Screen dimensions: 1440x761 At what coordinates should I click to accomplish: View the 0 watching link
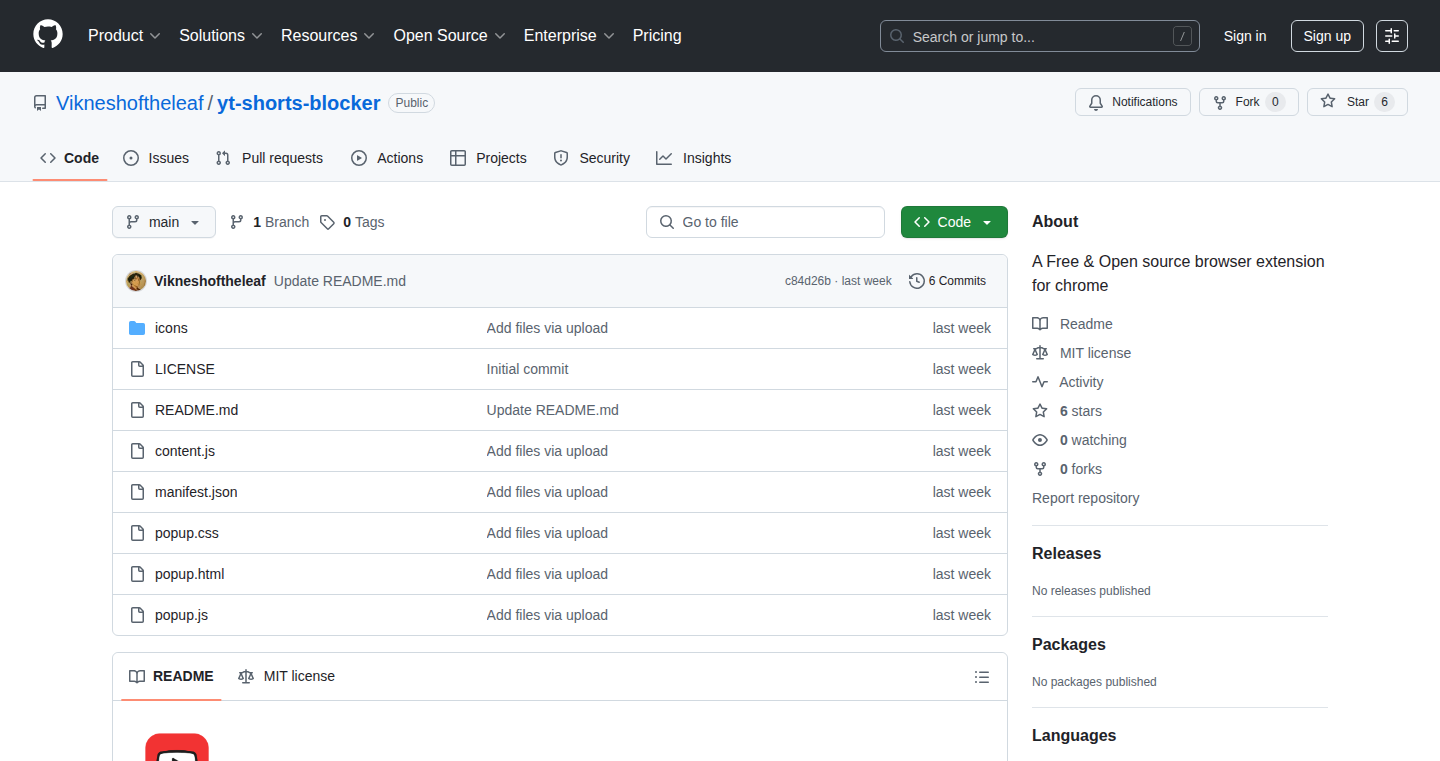(x=1079, y=440)
